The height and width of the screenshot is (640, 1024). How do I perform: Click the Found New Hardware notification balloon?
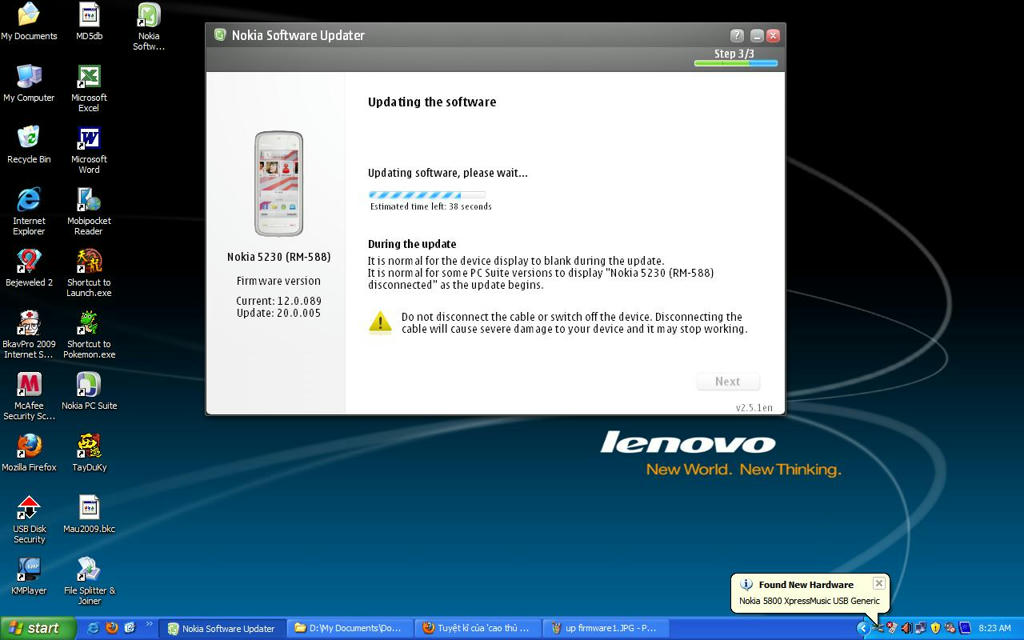810,593
